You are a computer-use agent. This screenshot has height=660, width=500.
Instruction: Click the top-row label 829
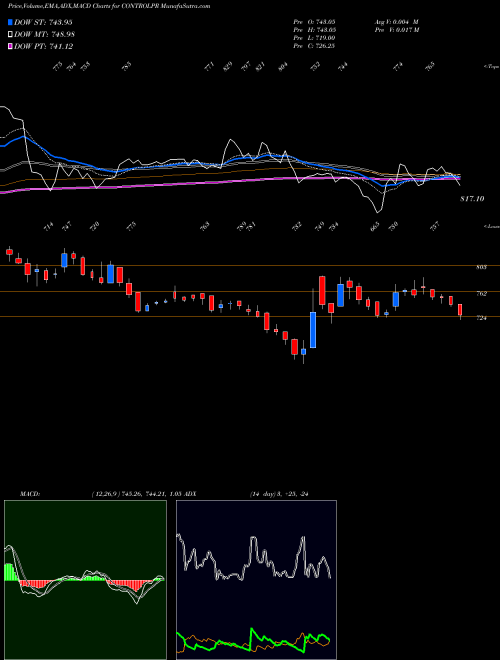click(228, 67)
